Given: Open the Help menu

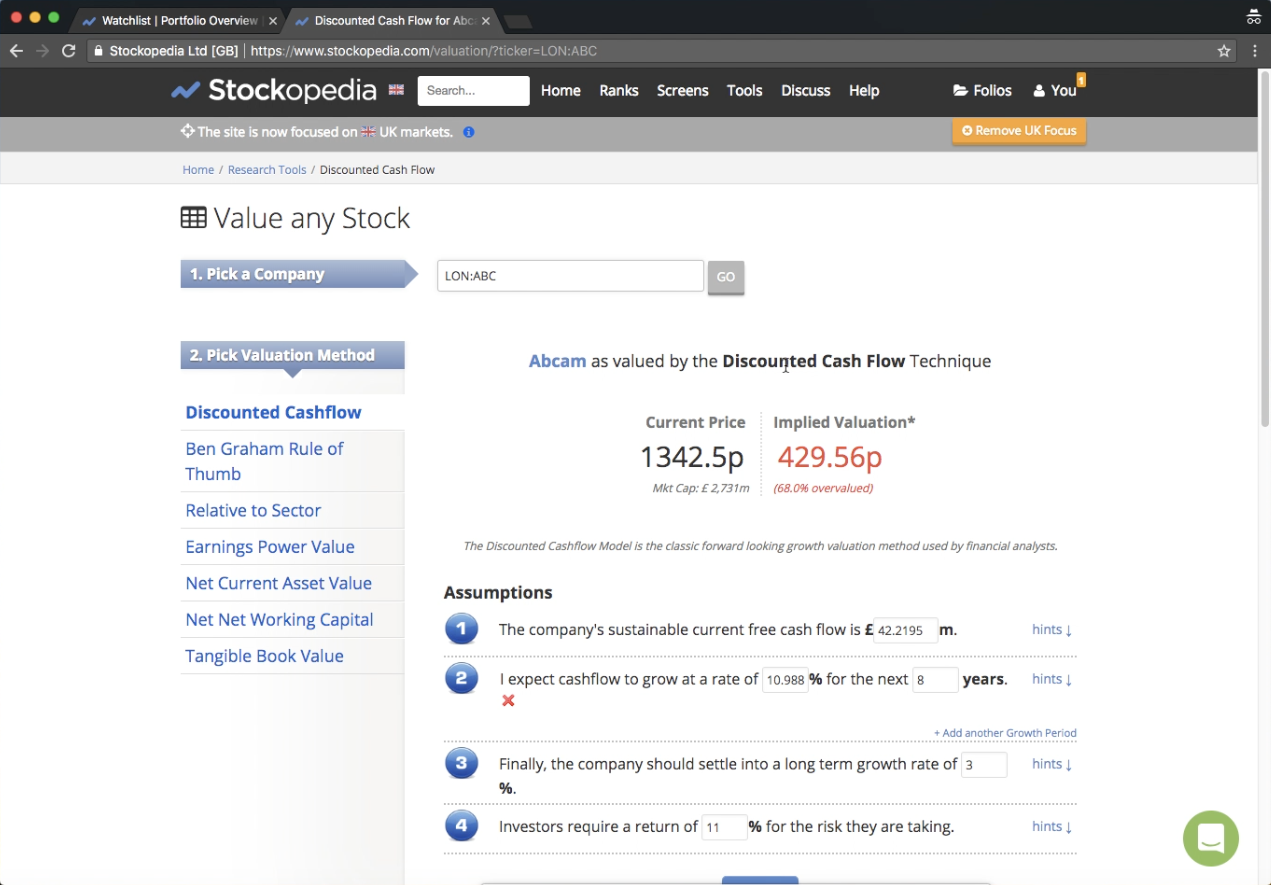Looking at the screenshot, I should pyautogui.click(x=864, y=90).
